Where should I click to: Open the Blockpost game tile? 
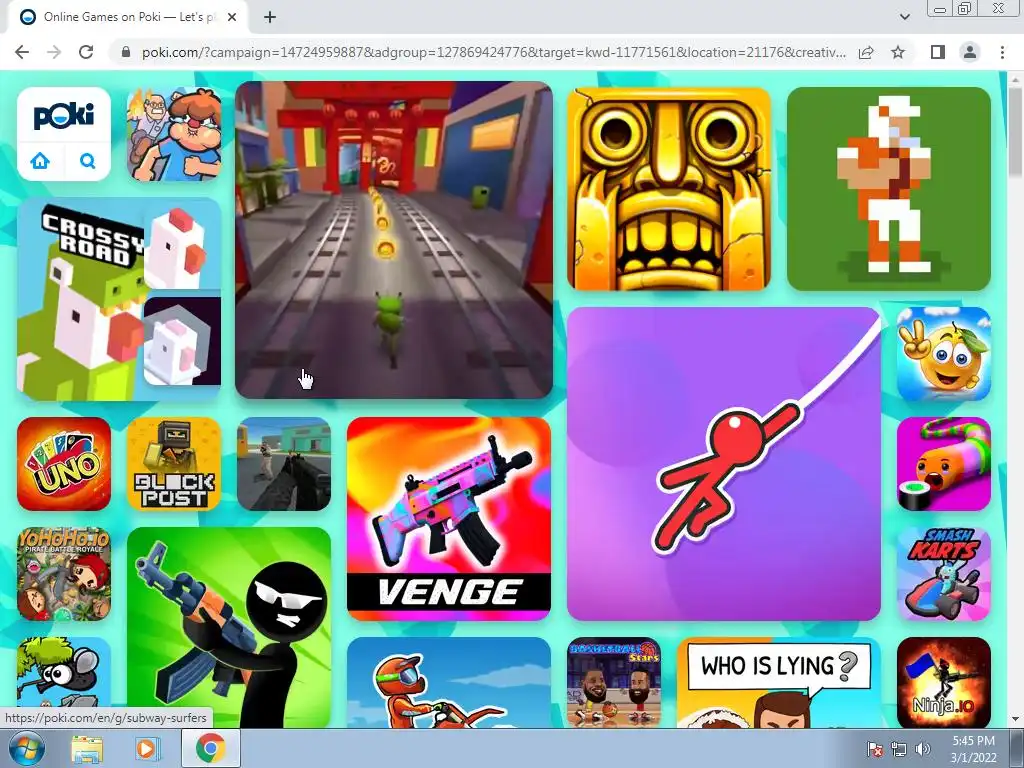pyautogui.click(x=174, y=464)
